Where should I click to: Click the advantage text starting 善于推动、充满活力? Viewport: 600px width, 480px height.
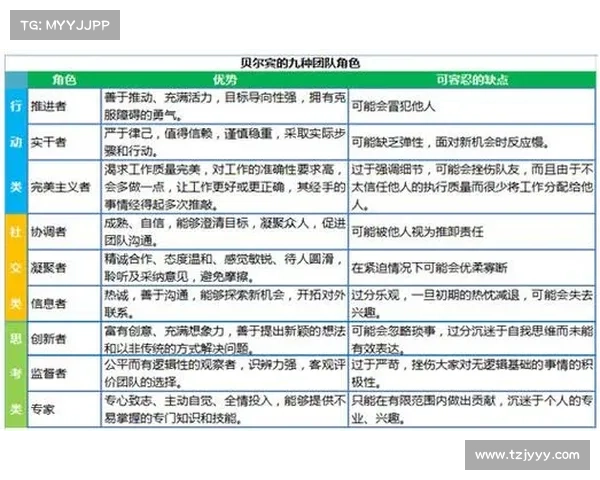[x=225, y=106]
